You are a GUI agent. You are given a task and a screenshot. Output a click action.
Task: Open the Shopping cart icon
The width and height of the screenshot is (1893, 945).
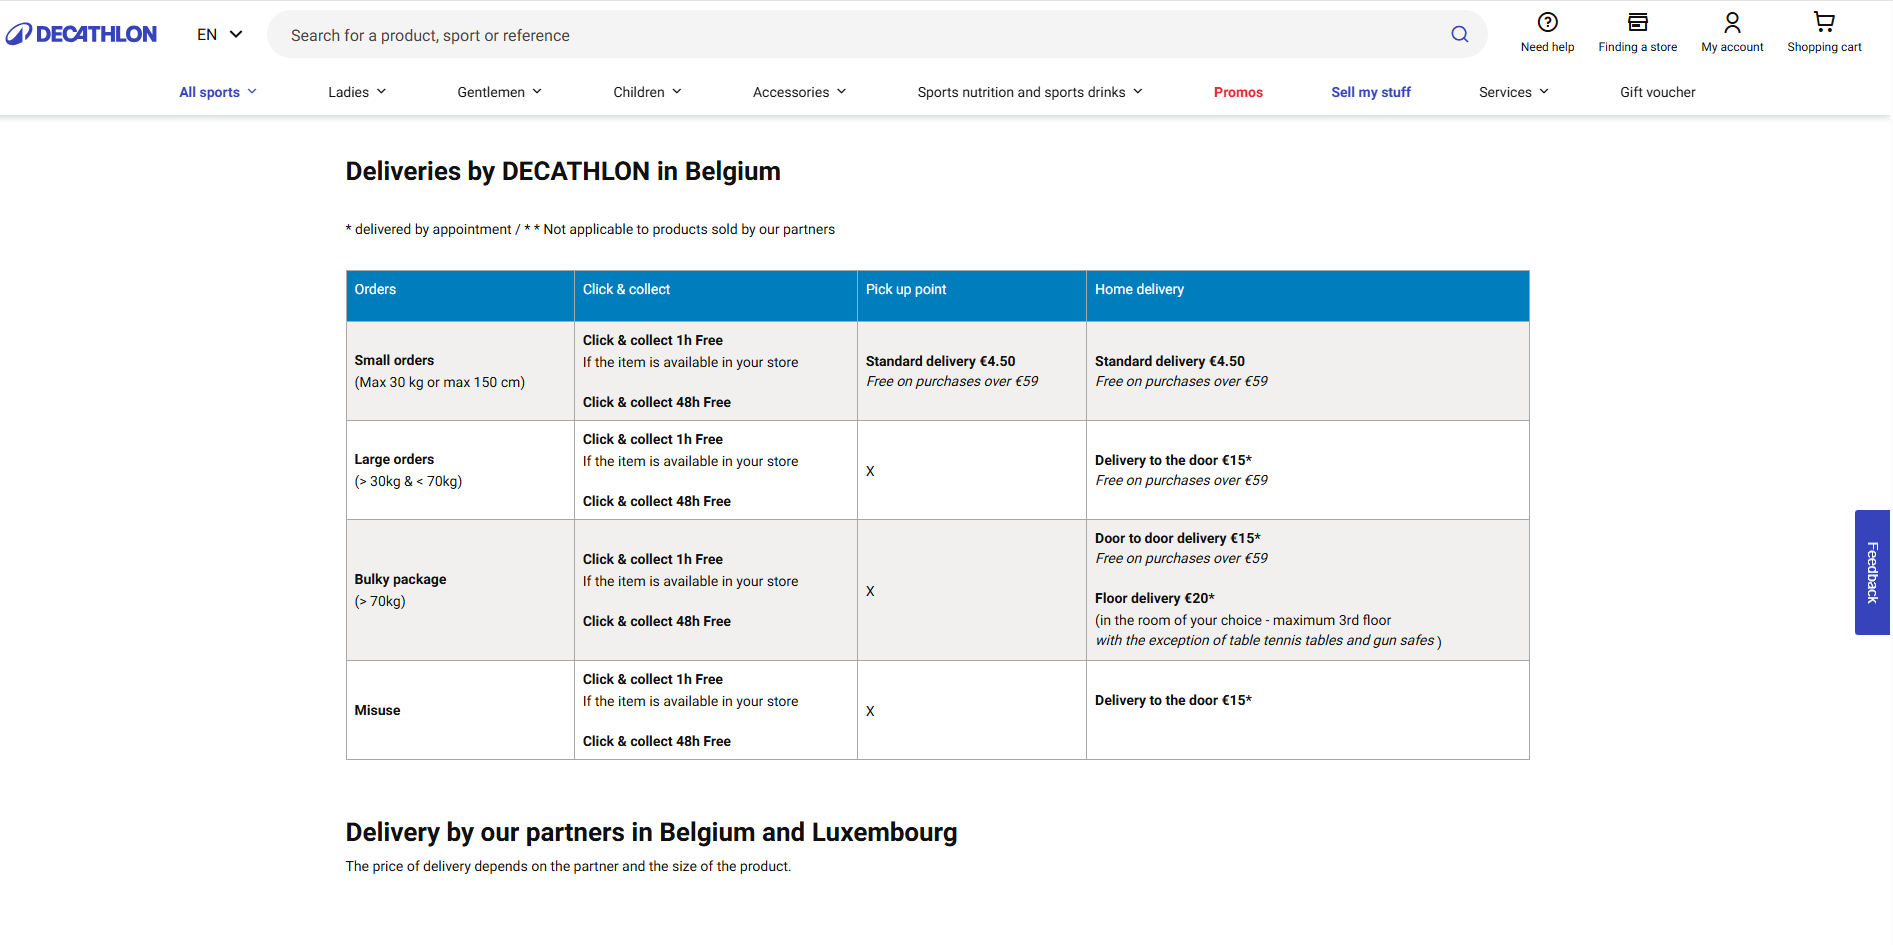(1824, 22)
